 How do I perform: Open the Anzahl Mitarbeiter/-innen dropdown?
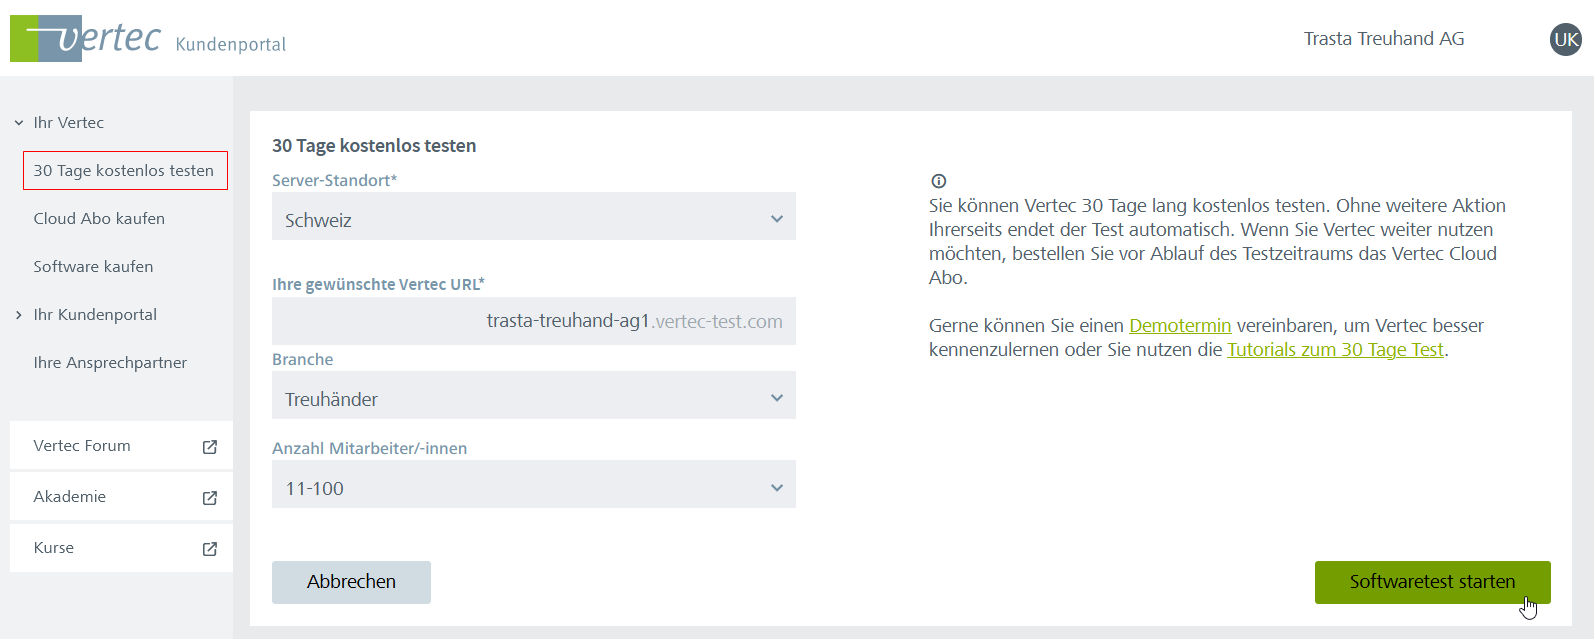[x=533, y=485]
